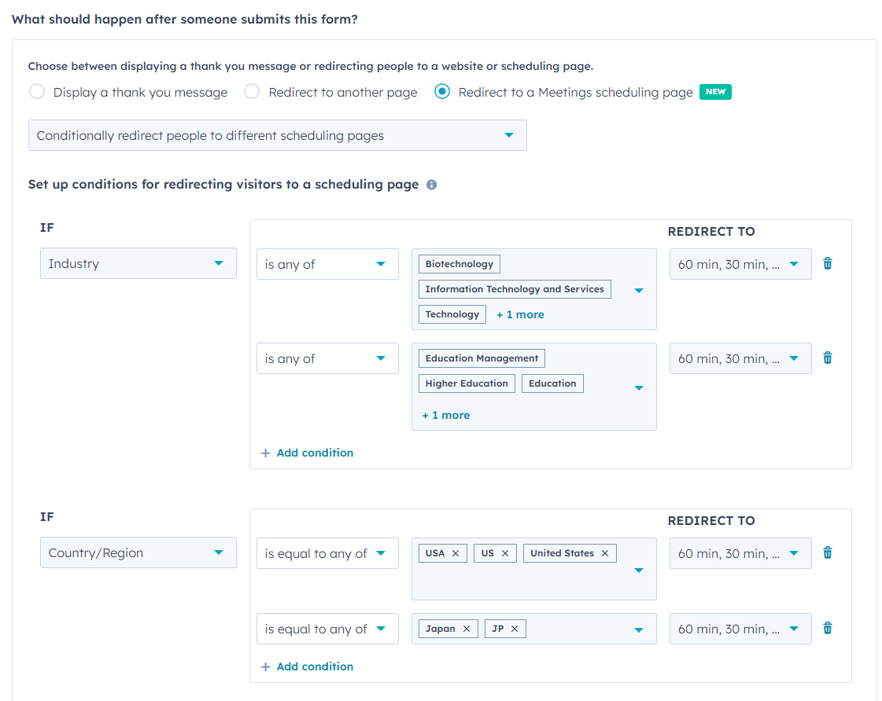Click trash icon for Japan condition

[827, 629]
